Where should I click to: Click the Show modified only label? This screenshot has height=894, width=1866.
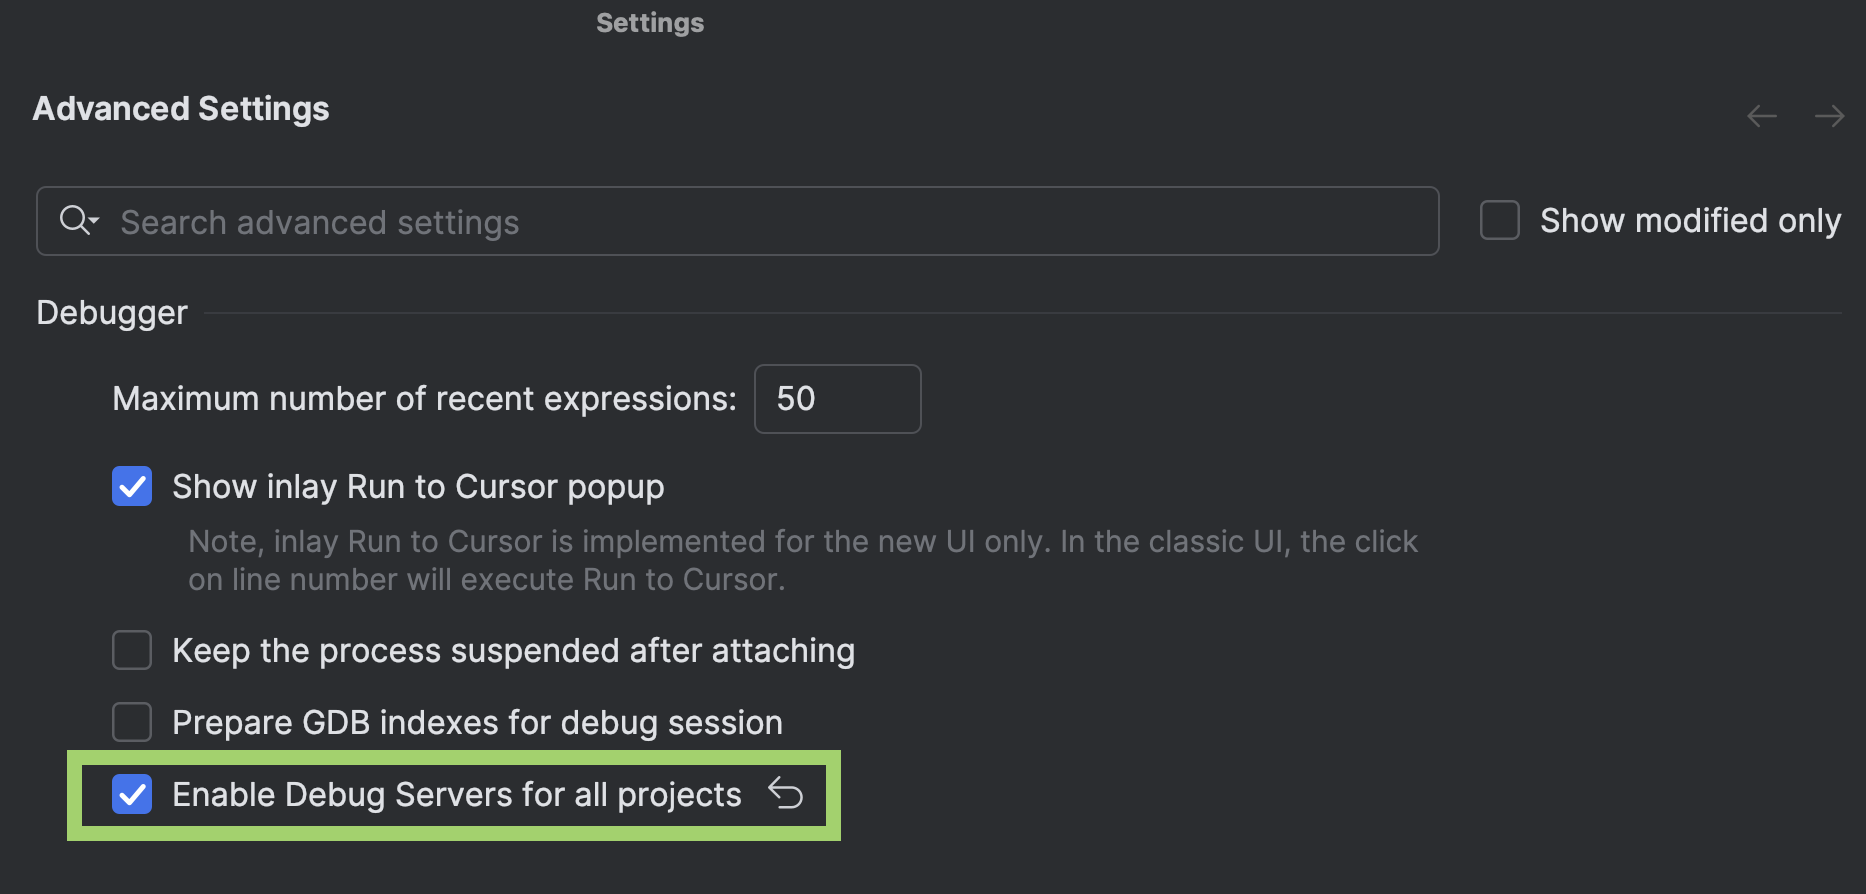tap(1690, 220)
